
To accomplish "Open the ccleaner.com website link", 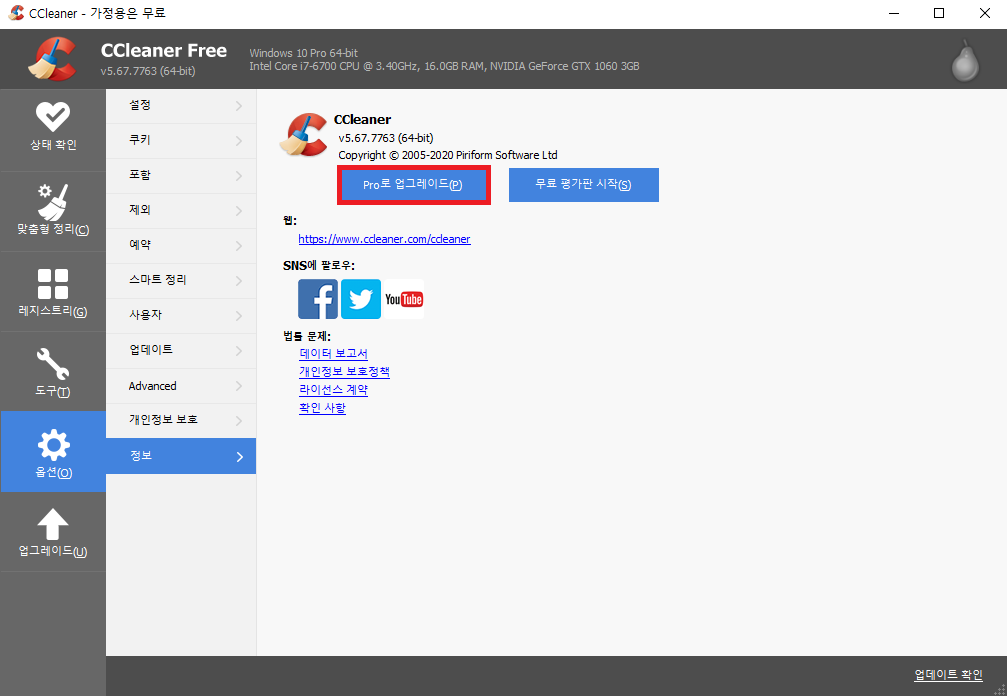I will 384,239.
